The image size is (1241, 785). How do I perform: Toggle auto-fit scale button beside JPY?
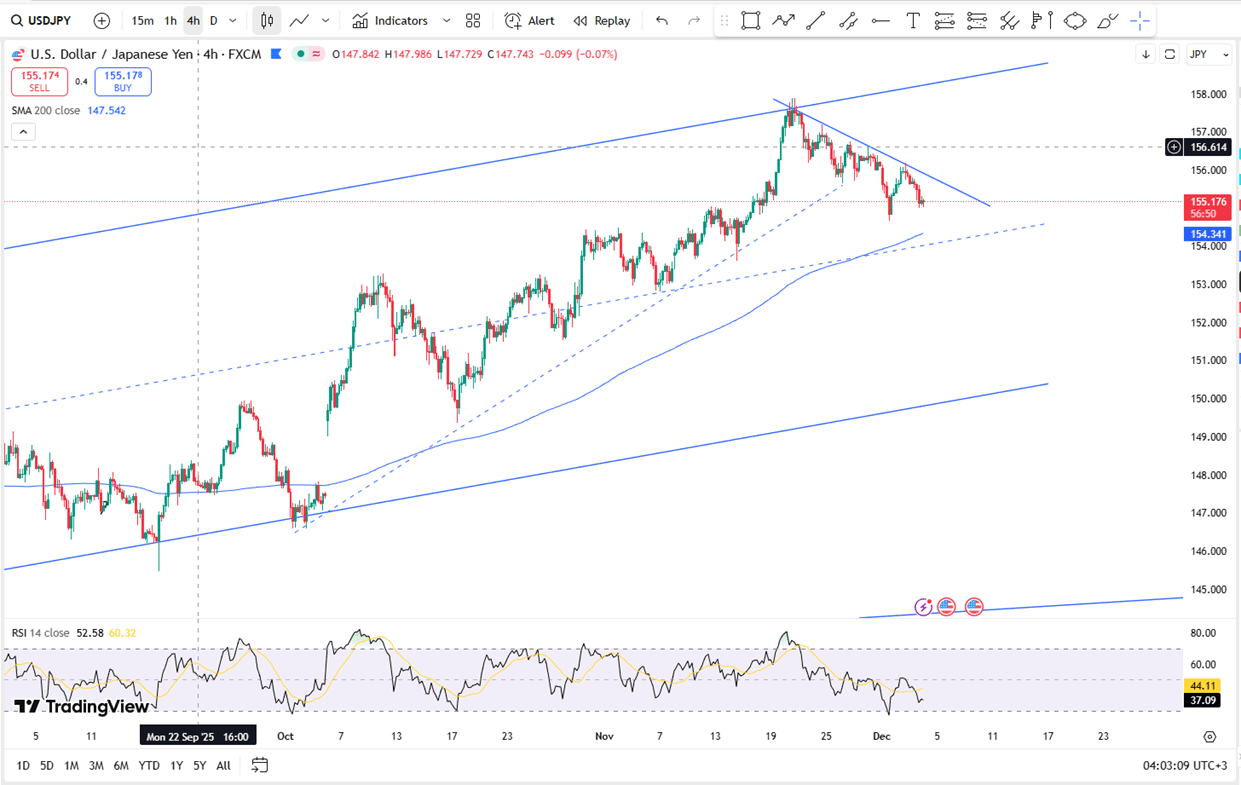tap(1170, 54)
